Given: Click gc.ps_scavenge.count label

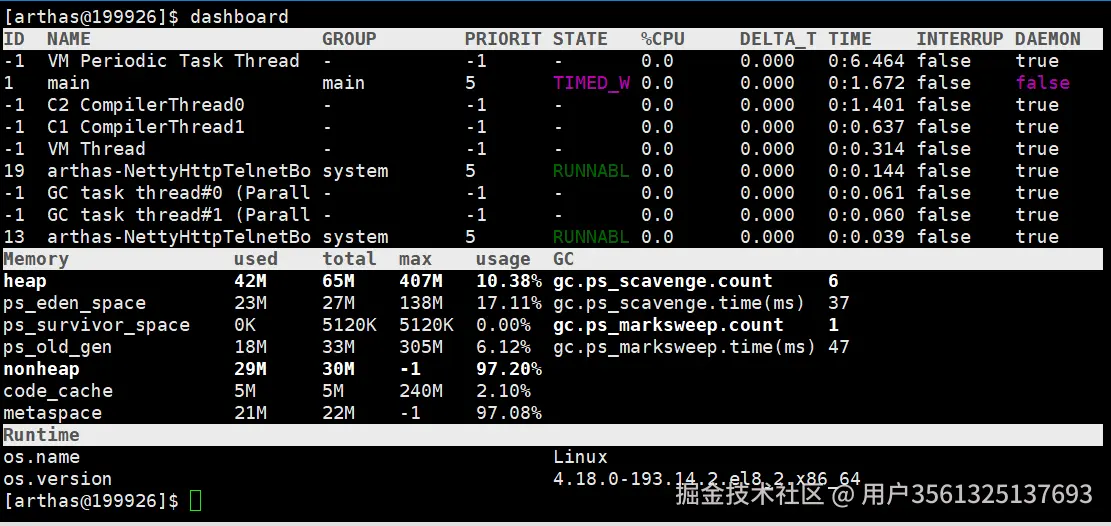Looking at the screenshot, I should pyautogui.click(x=662, y=281).
